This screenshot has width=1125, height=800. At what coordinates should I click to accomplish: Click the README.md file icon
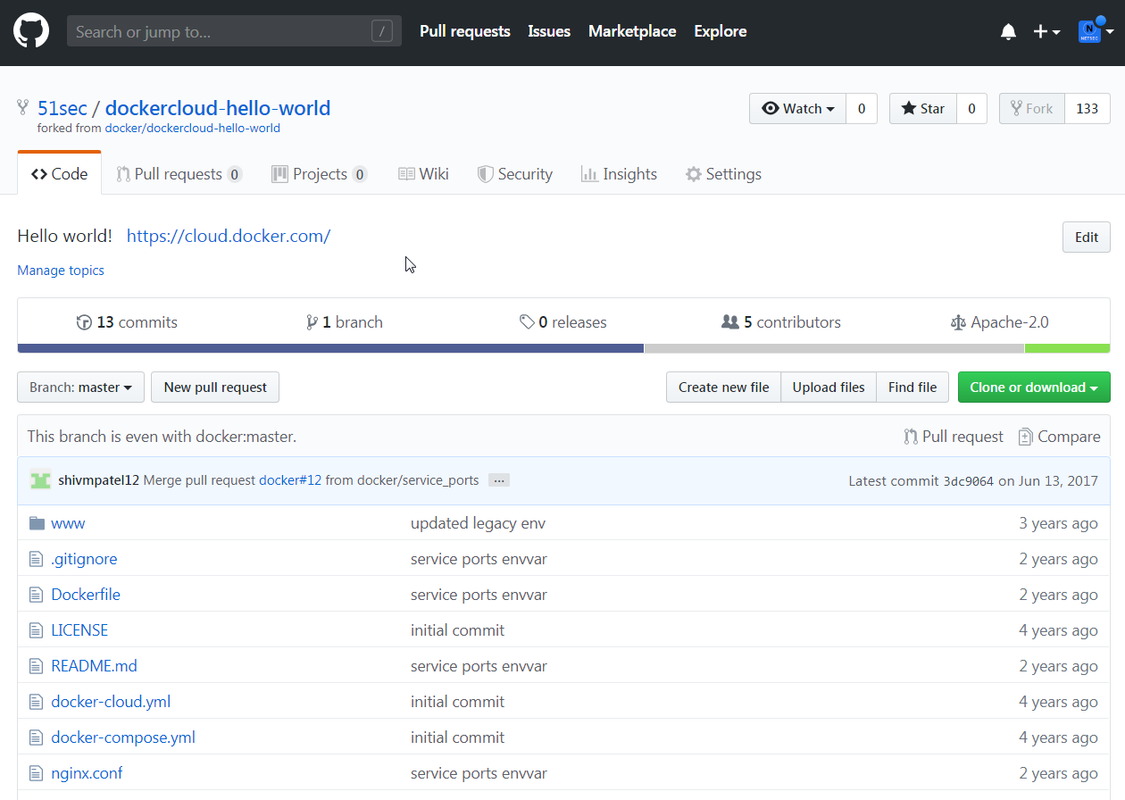(x=36, y=666)
